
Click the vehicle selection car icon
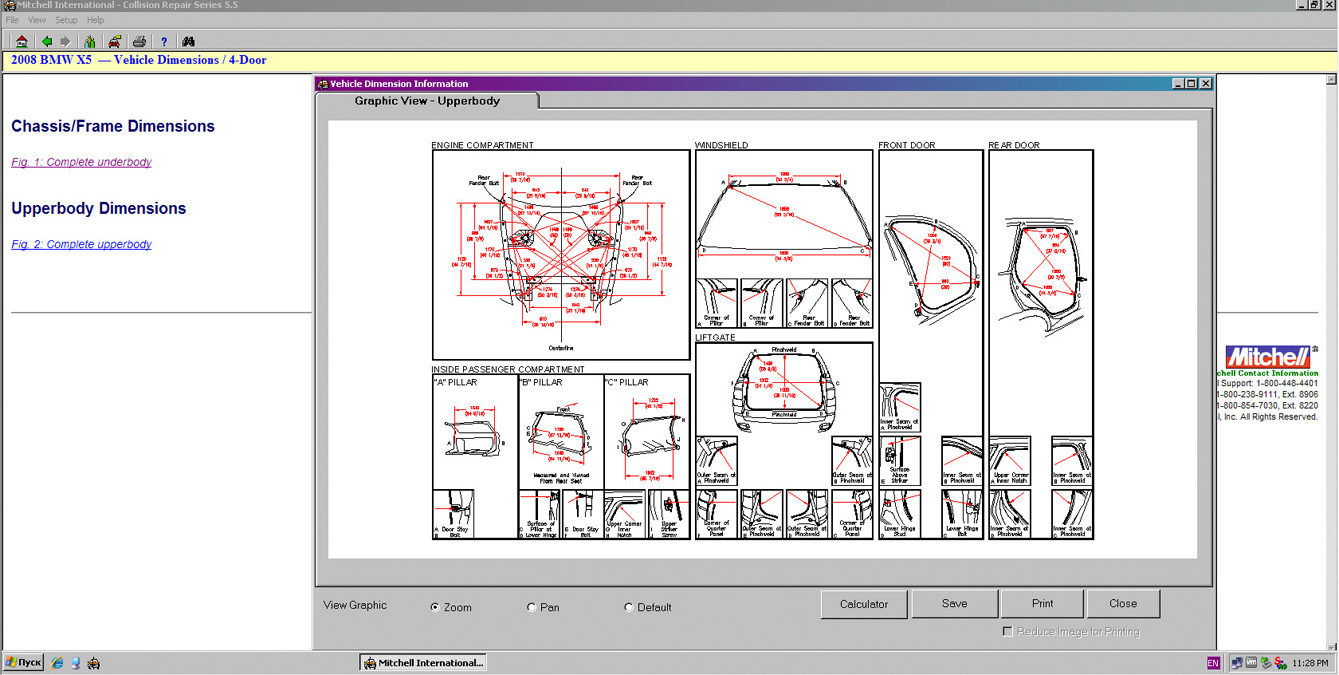pyautogui.click(x=115, y=41)
